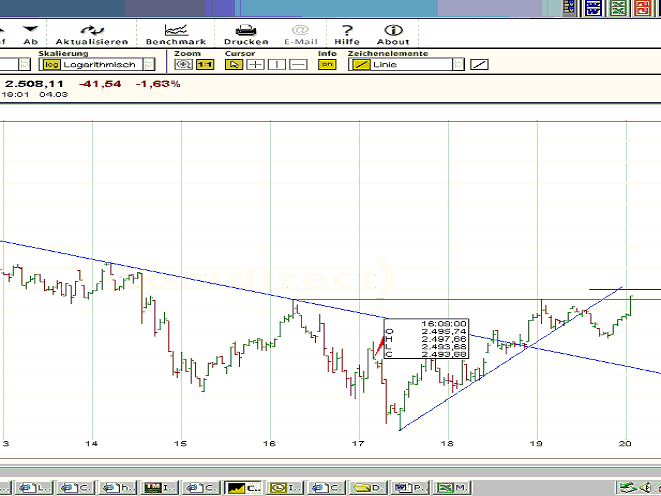
Task: Click the x-axis date label 15
Action: tap(180, 443)
